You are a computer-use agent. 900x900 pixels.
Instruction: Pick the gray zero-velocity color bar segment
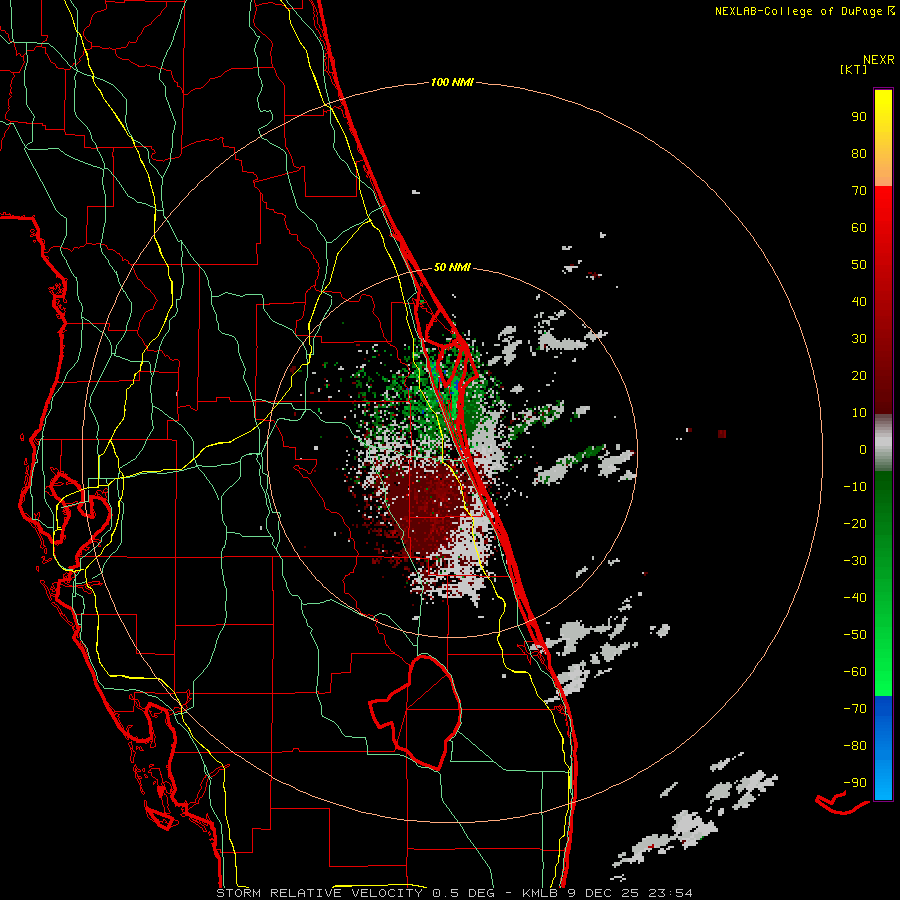point(883,443)
